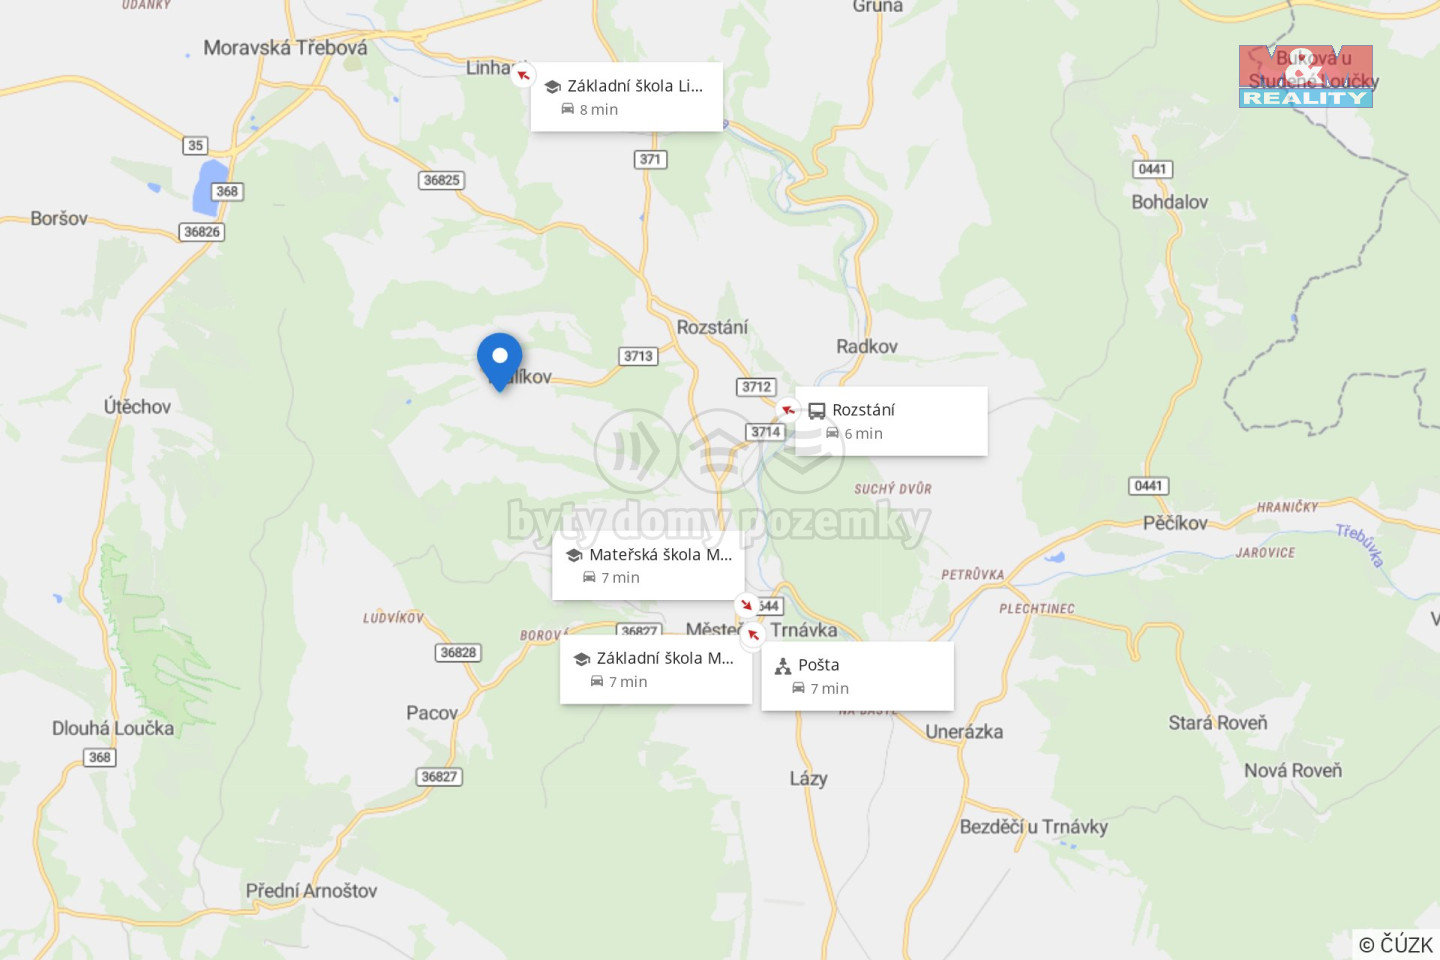The width and height of the screenshot is (1440, 960).
Task: Click the red arrow marker above the Pošta card
Action: (x=753, y=634)
